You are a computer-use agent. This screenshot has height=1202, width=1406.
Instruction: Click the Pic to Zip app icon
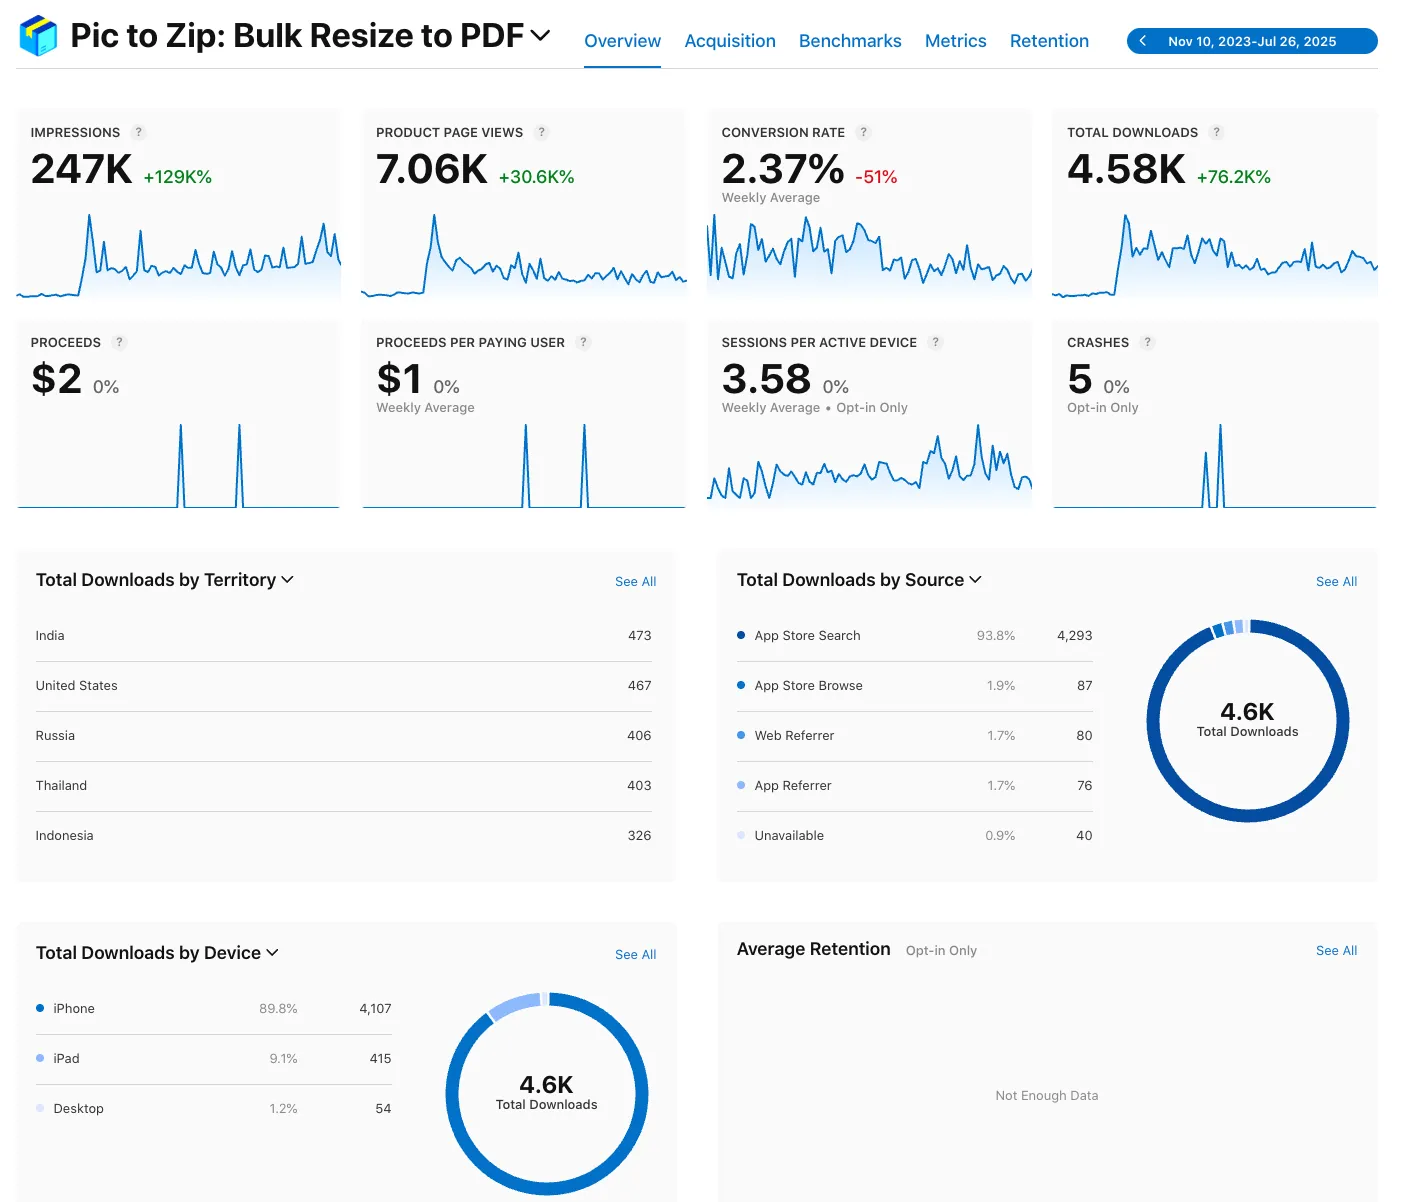[38, 36]
